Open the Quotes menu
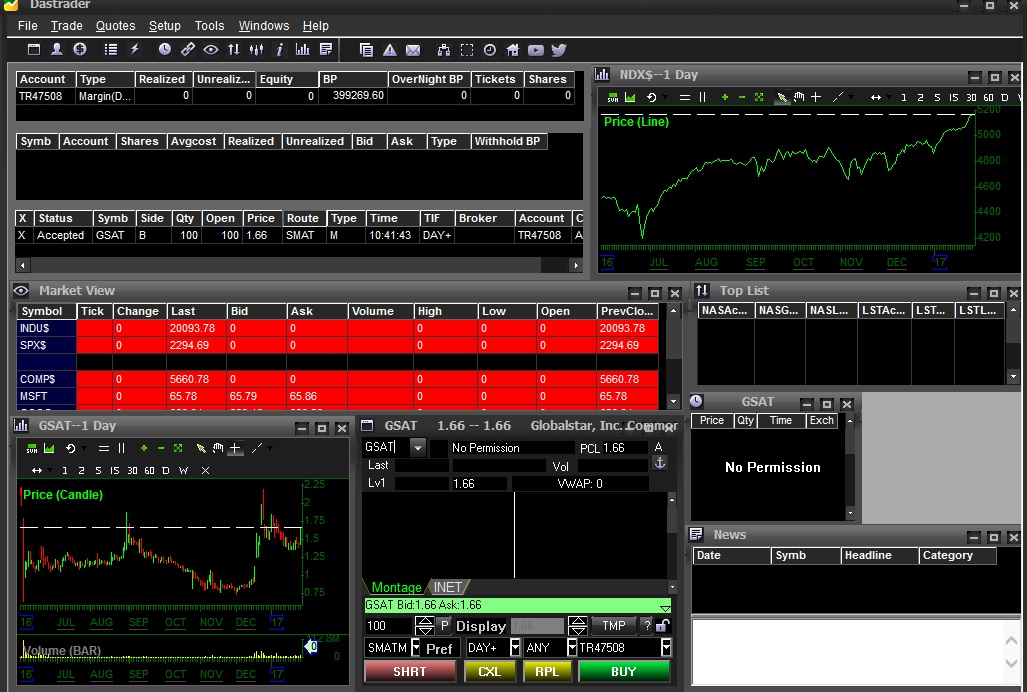The image size is (1027, 692). 115,26
